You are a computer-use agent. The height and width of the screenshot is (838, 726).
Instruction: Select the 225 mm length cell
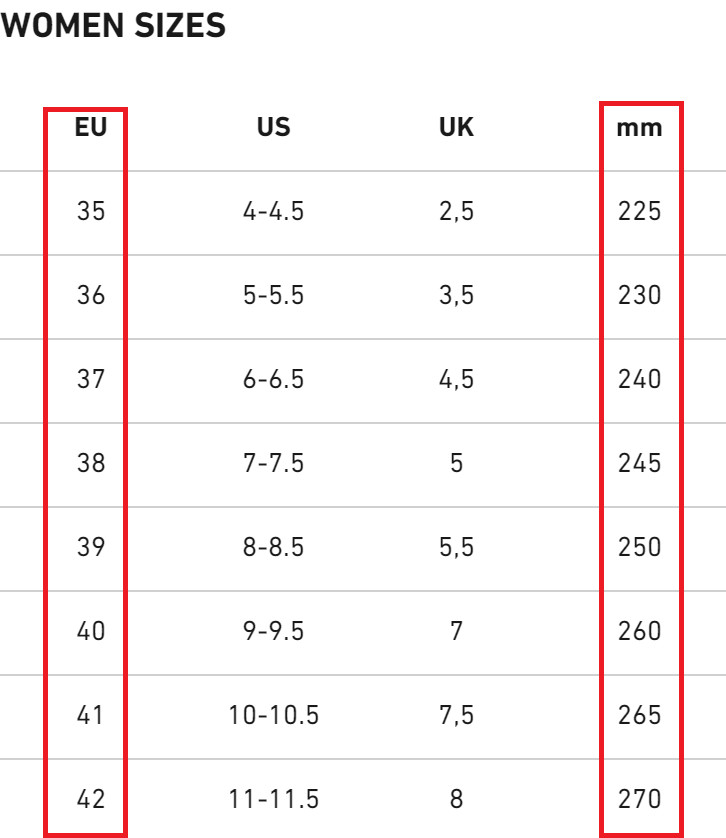coord(640,212)
